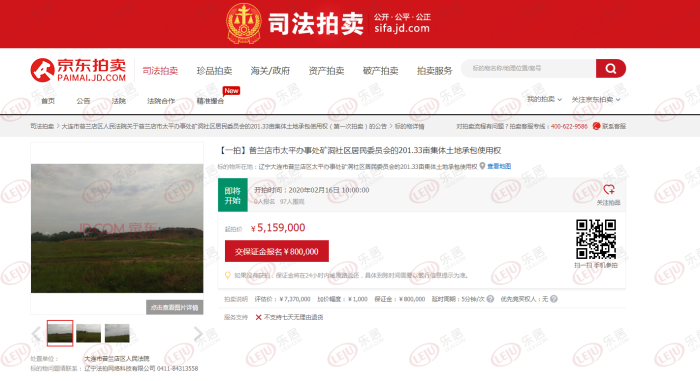Open 法院合作 in sub navigation
The image size is (700, 381).
161,101
